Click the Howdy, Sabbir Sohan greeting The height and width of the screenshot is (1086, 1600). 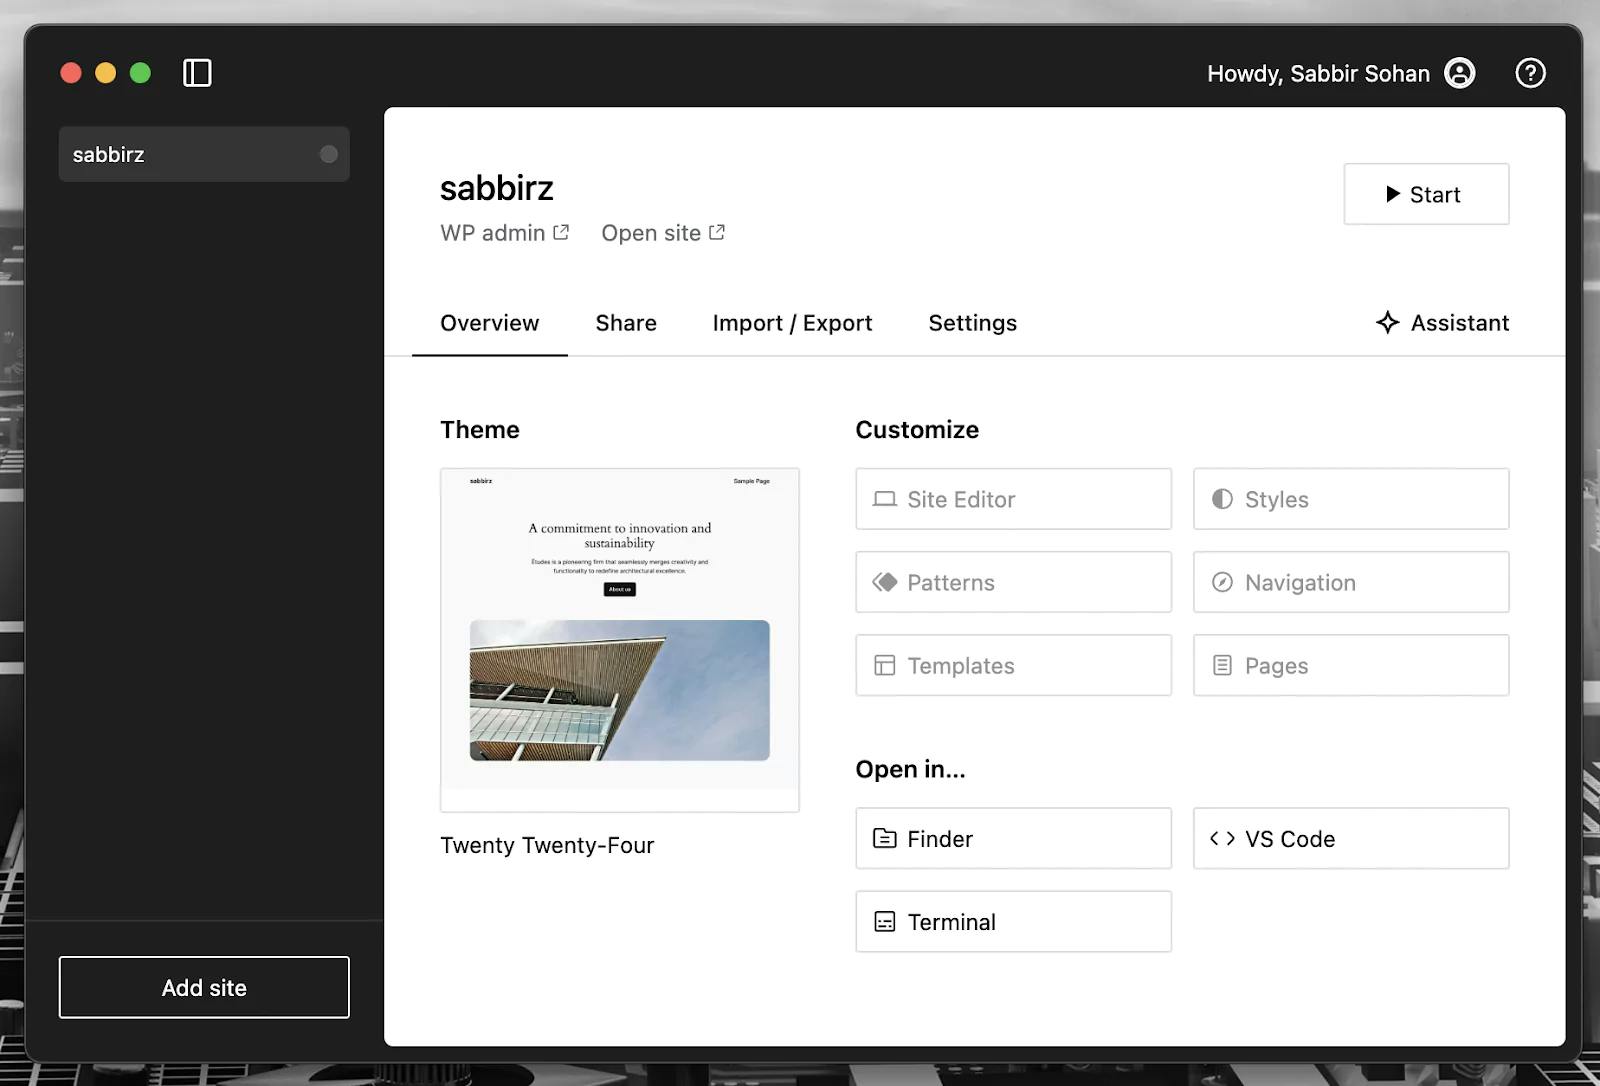pos(1318,73)
